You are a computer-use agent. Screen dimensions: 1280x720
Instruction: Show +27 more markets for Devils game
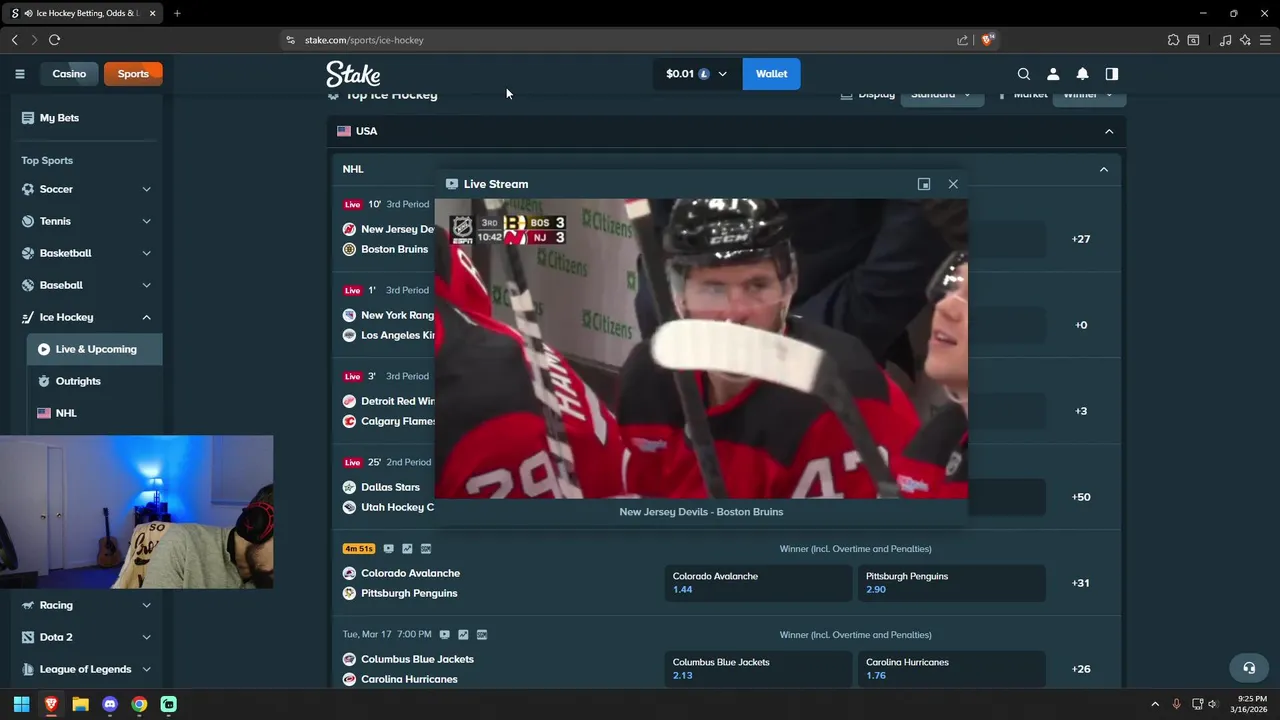[1081, 239]
